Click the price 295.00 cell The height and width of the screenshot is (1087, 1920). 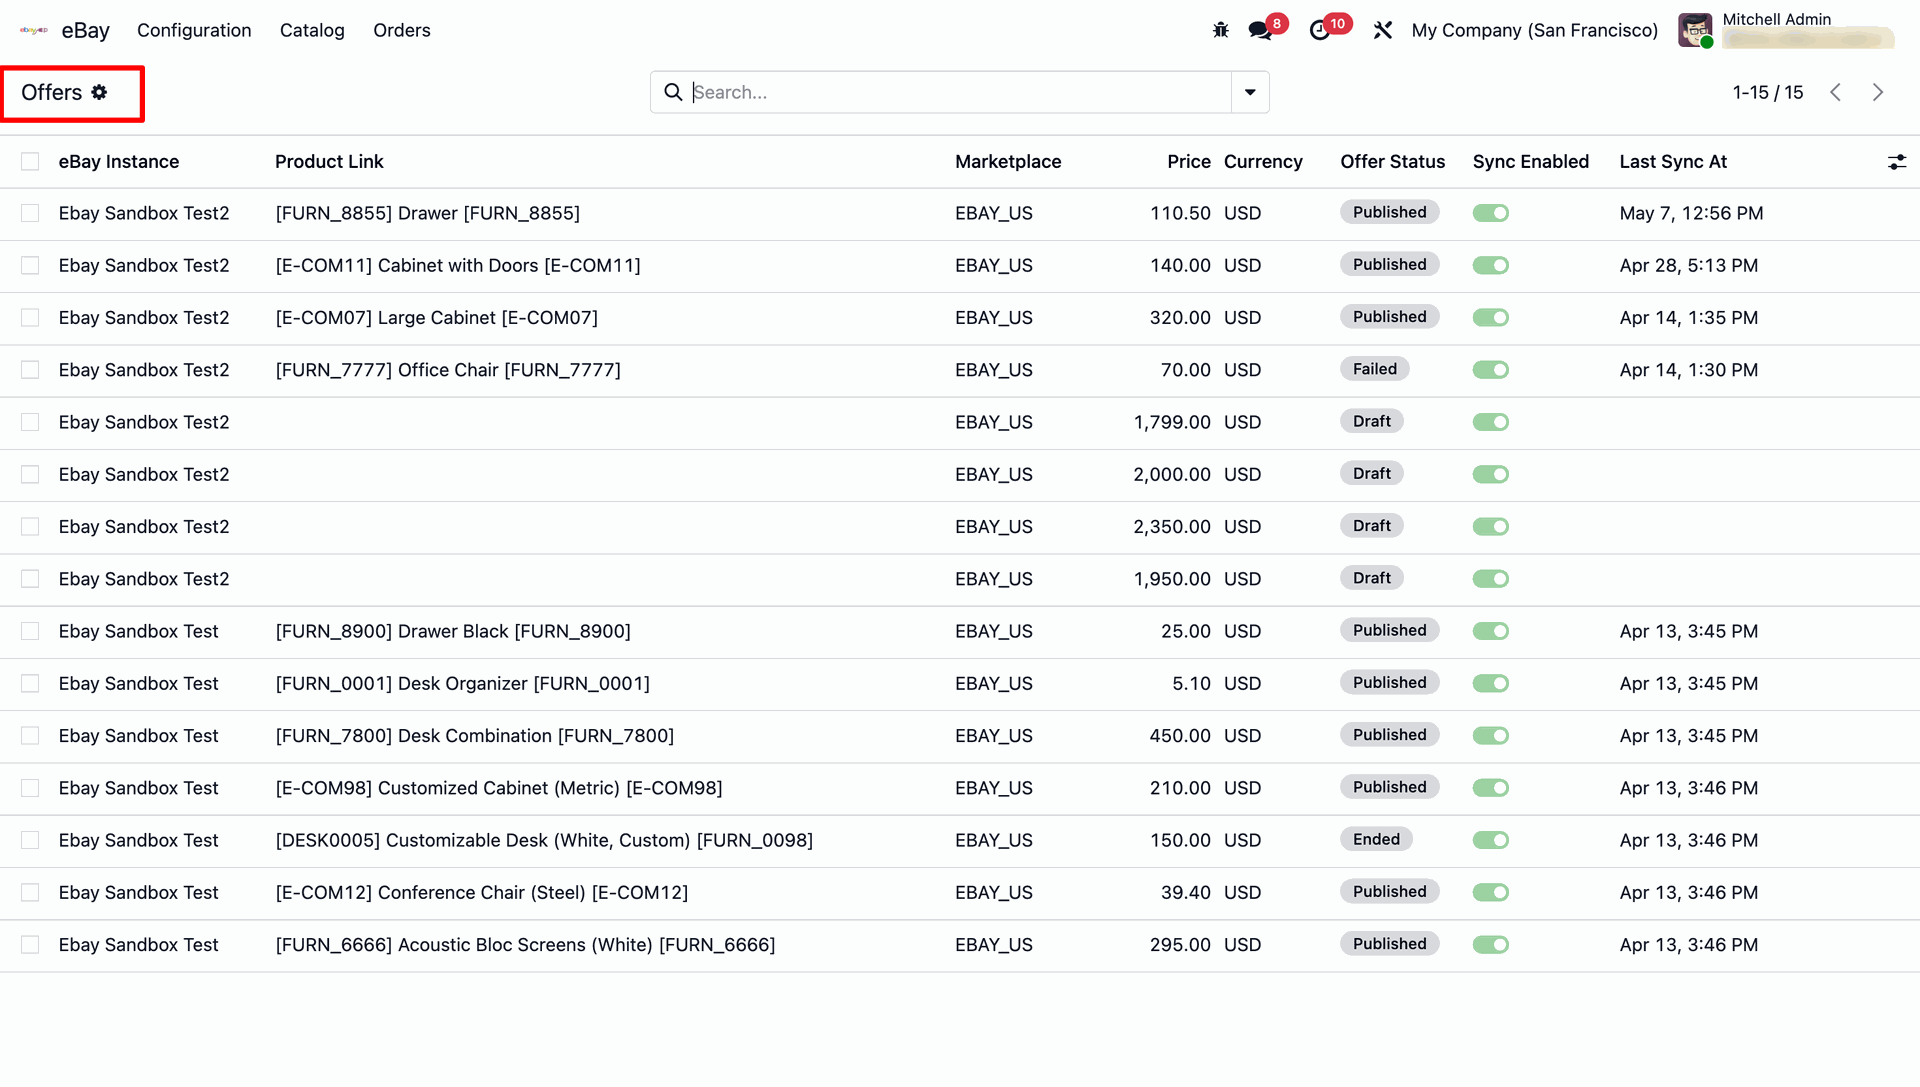pyautogui.click(x=1180, y=944)
